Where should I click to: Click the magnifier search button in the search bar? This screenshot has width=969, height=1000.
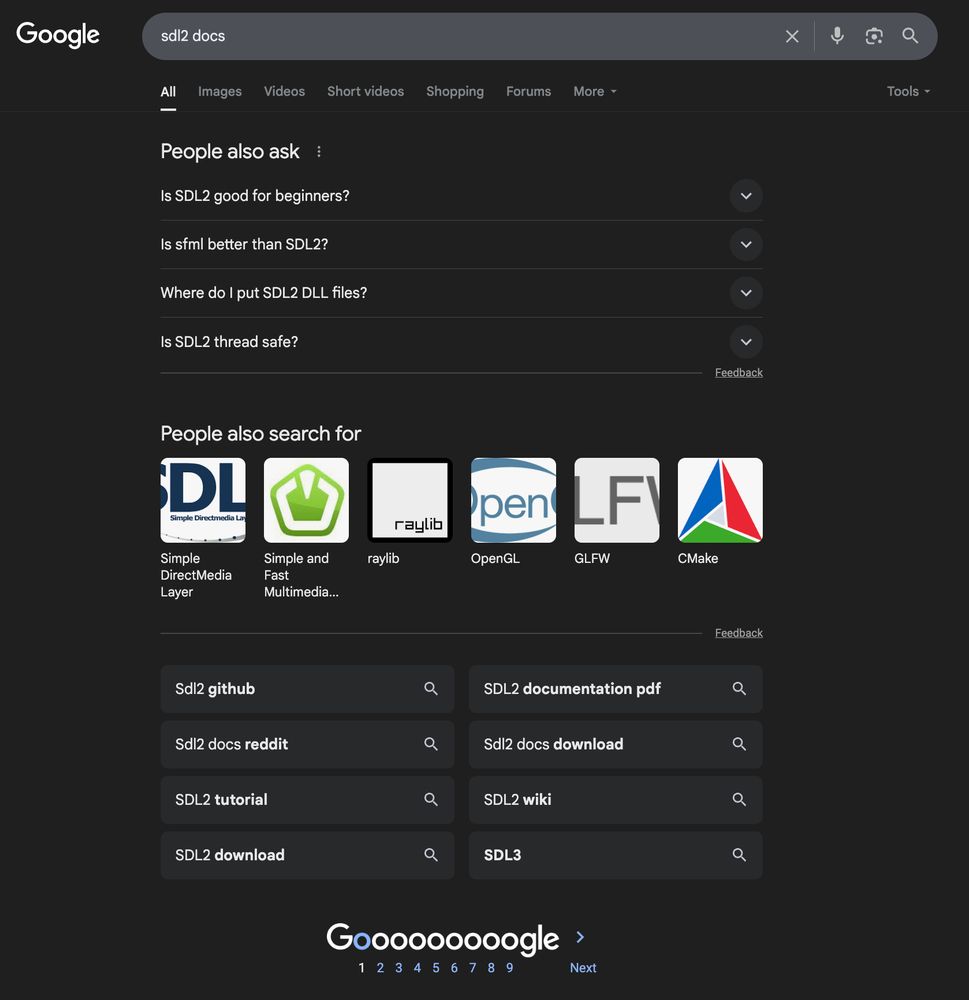[910, 36]
